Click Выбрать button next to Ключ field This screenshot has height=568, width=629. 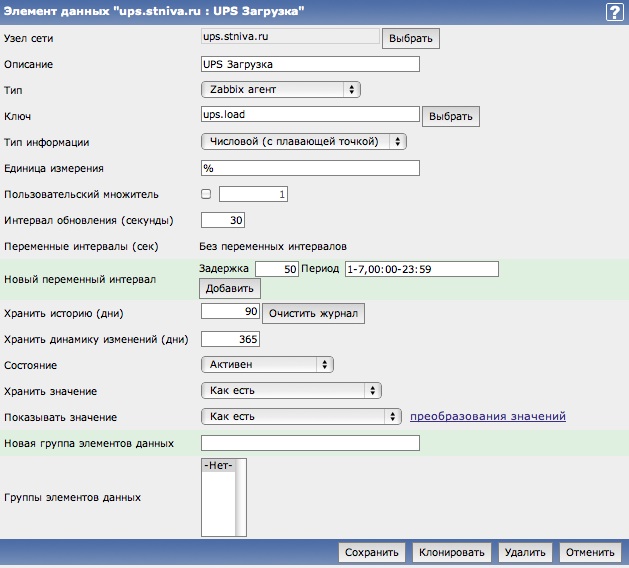coord(450,117)
